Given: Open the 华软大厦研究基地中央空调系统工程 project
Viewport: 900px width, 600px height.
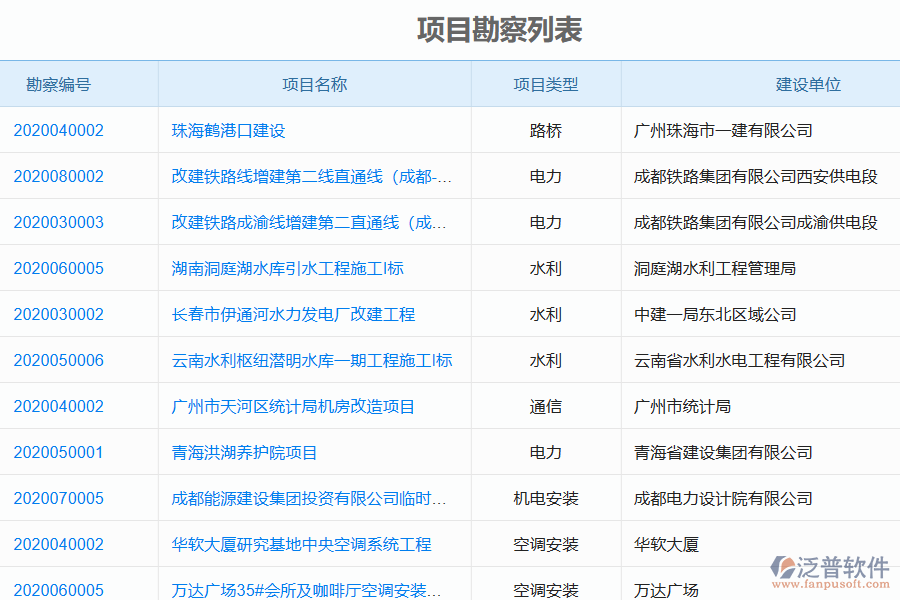Looking at the screenshot, I should (279, 544).
